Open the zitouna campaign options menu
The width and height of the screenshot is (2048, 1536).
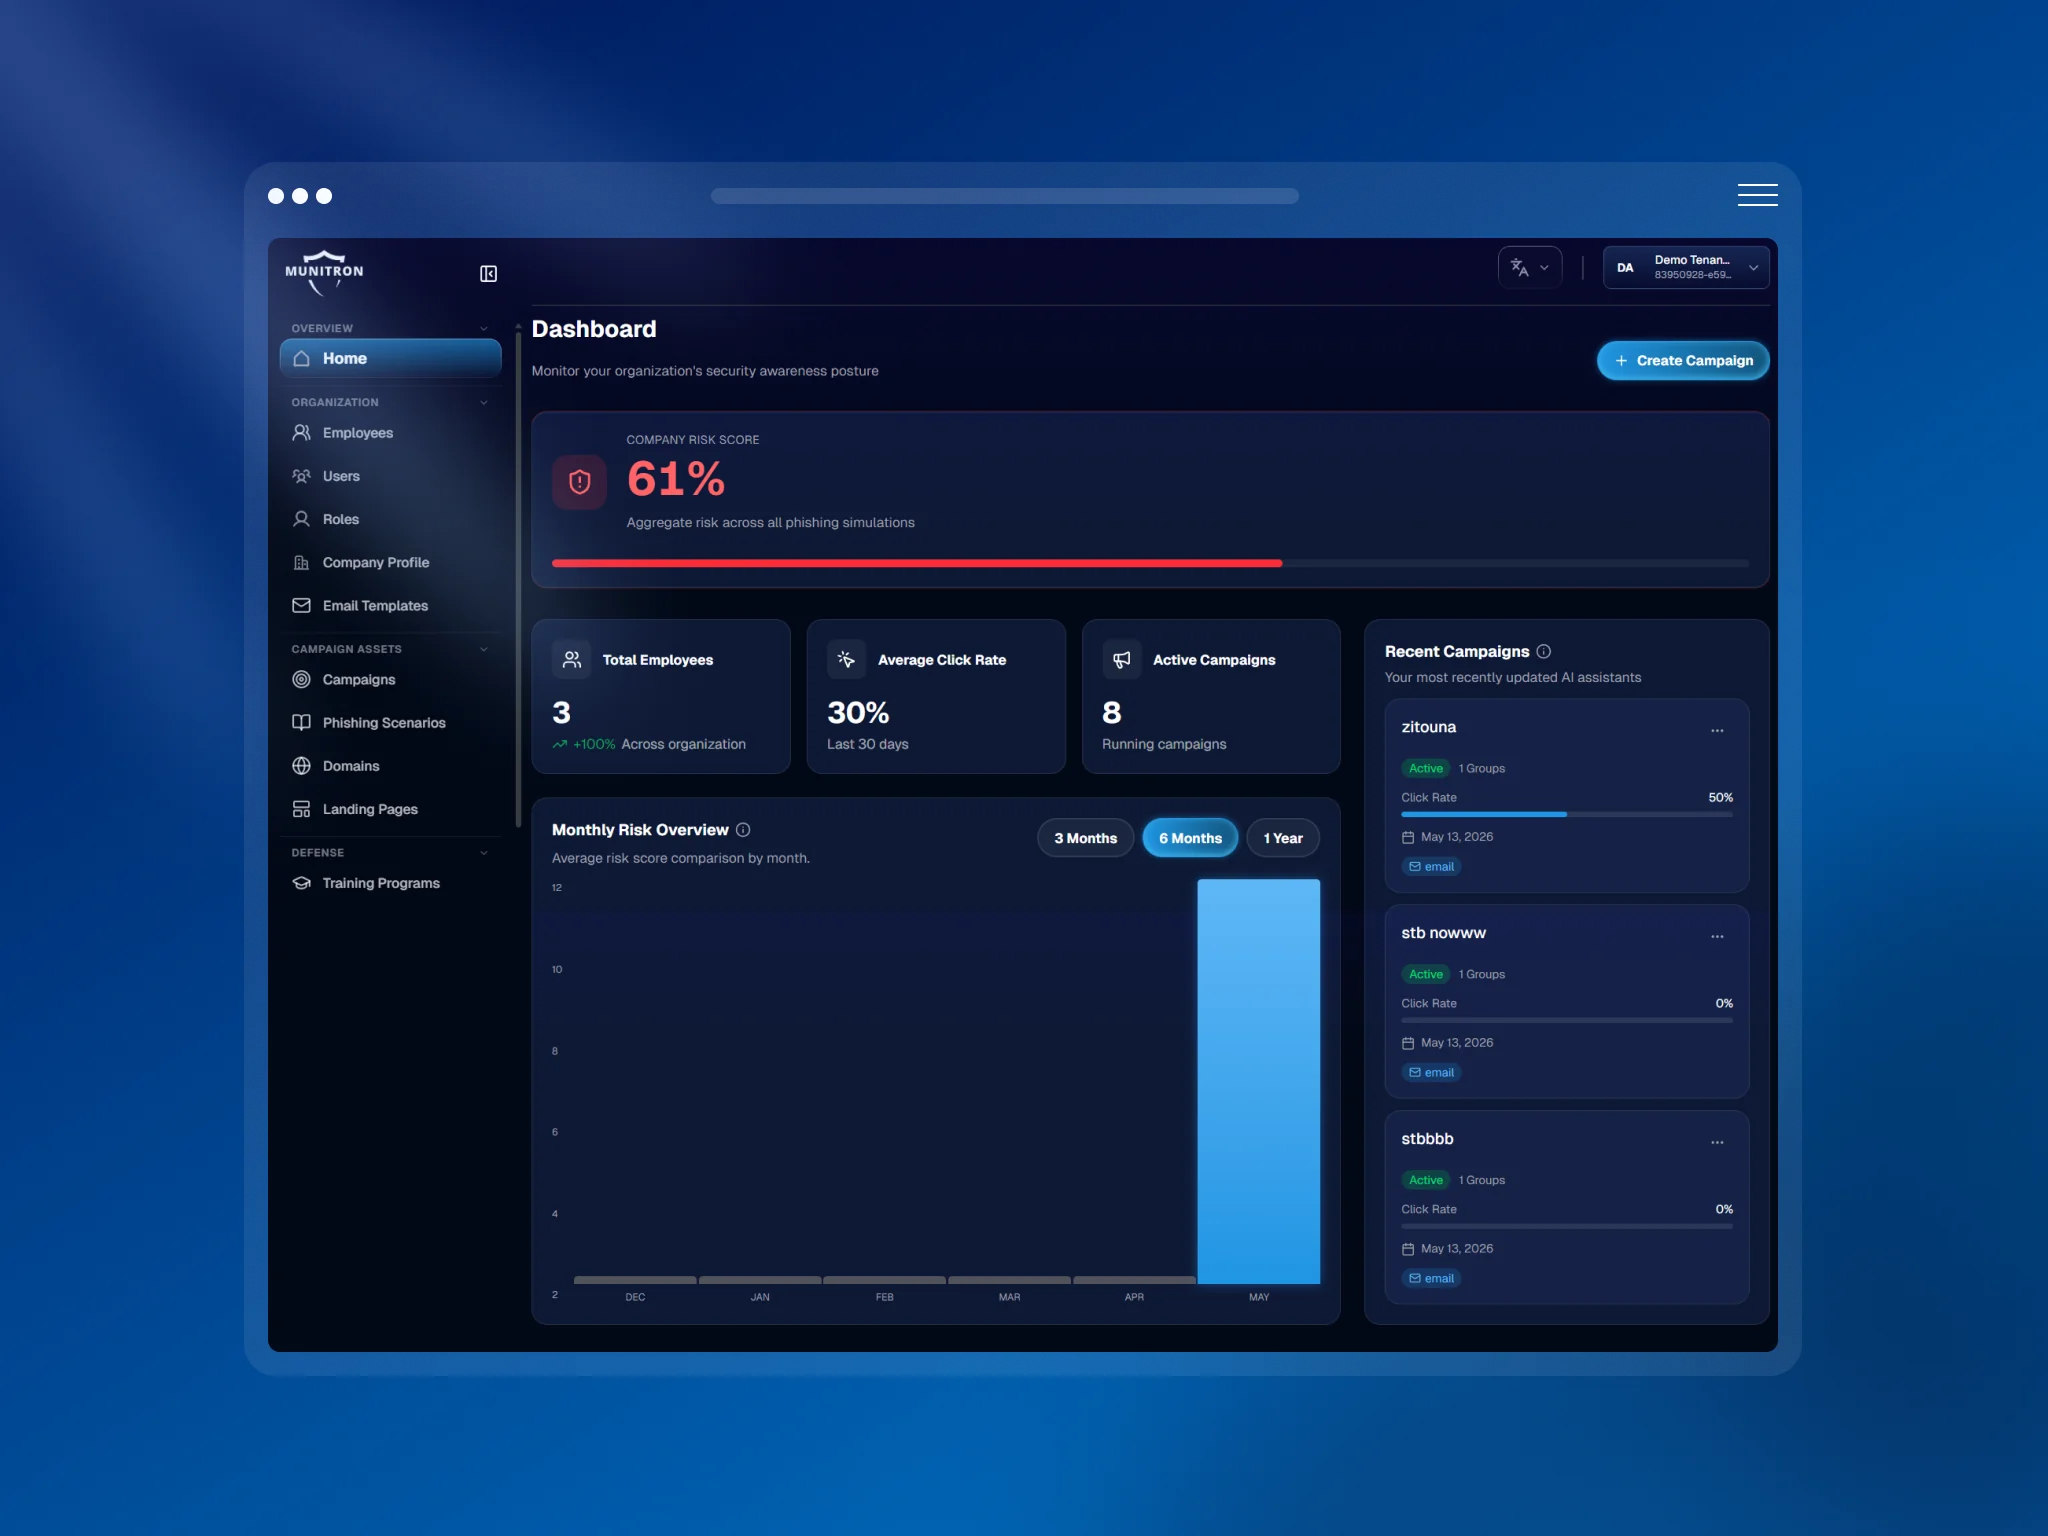click(1717, 731)
